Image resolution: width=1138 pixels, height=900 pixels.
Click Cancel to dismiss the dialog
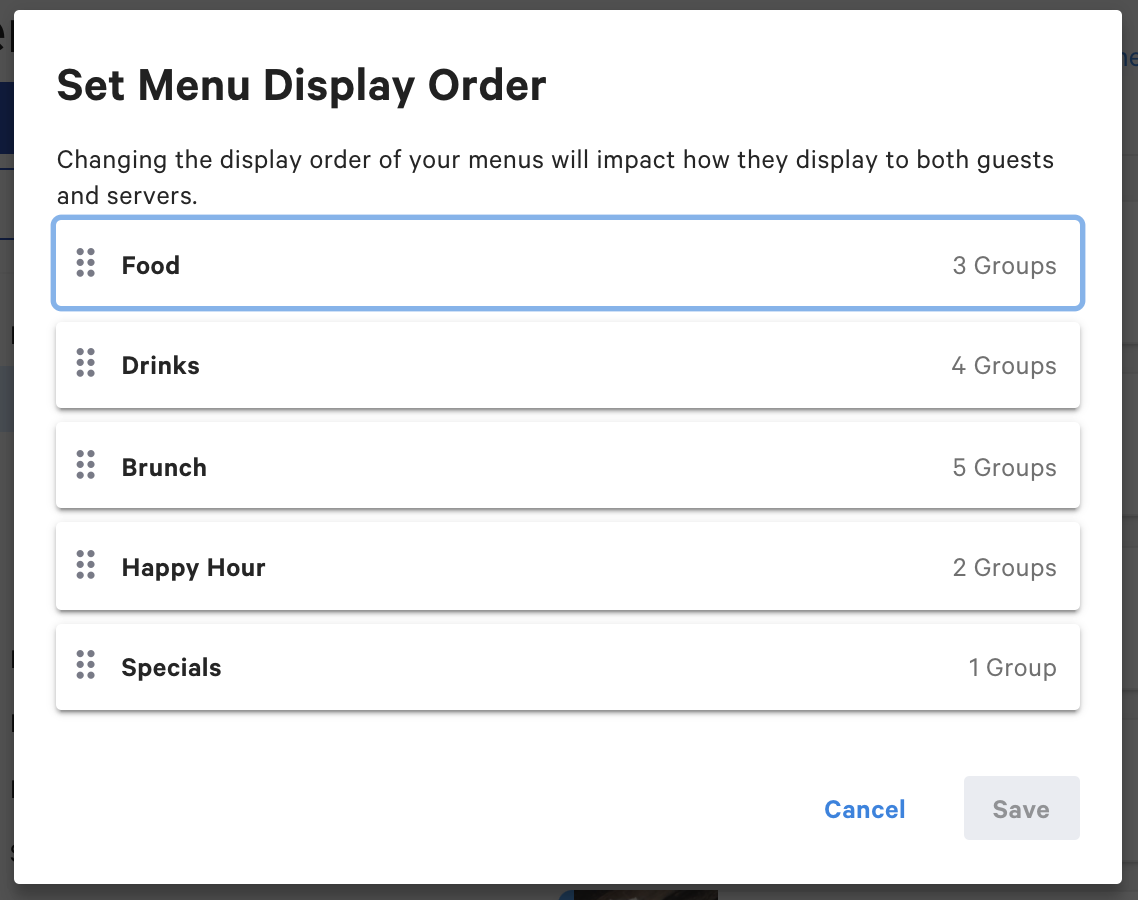click(x=864, y=809)
